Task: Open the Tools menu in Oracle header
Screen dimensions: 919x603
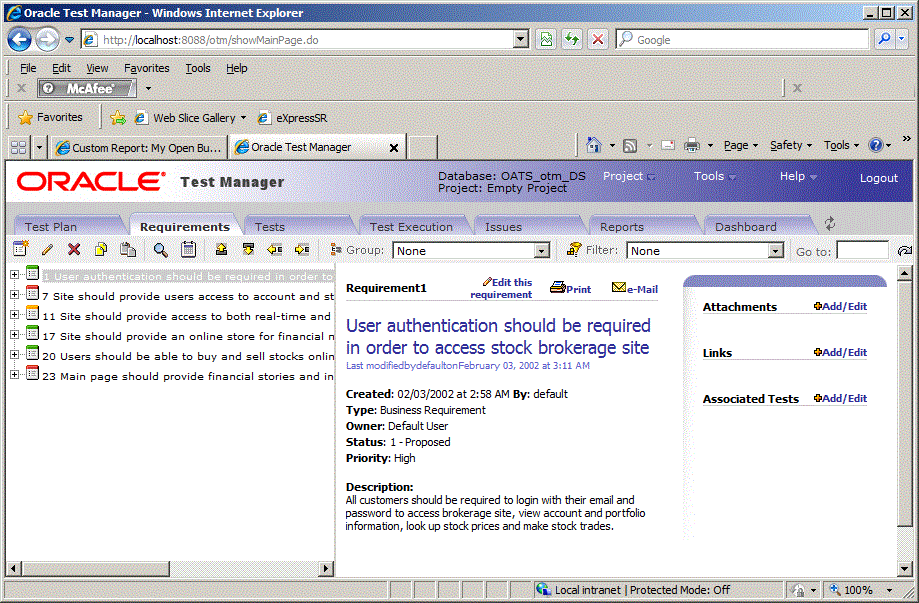Action: tap(714, 176)
